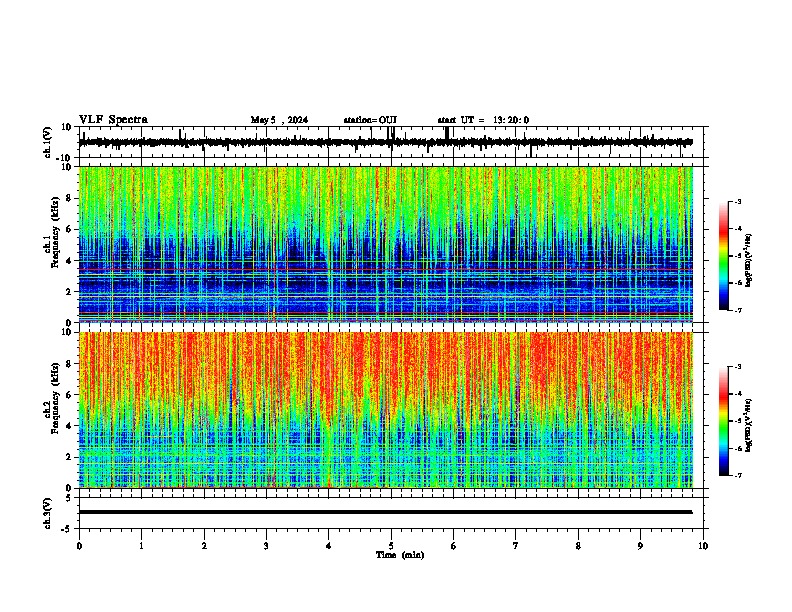Click the ch.2 spectrogram color bar
Image resolution: width=792 pixels, height=612 pixels.
(x=723, y=421)
